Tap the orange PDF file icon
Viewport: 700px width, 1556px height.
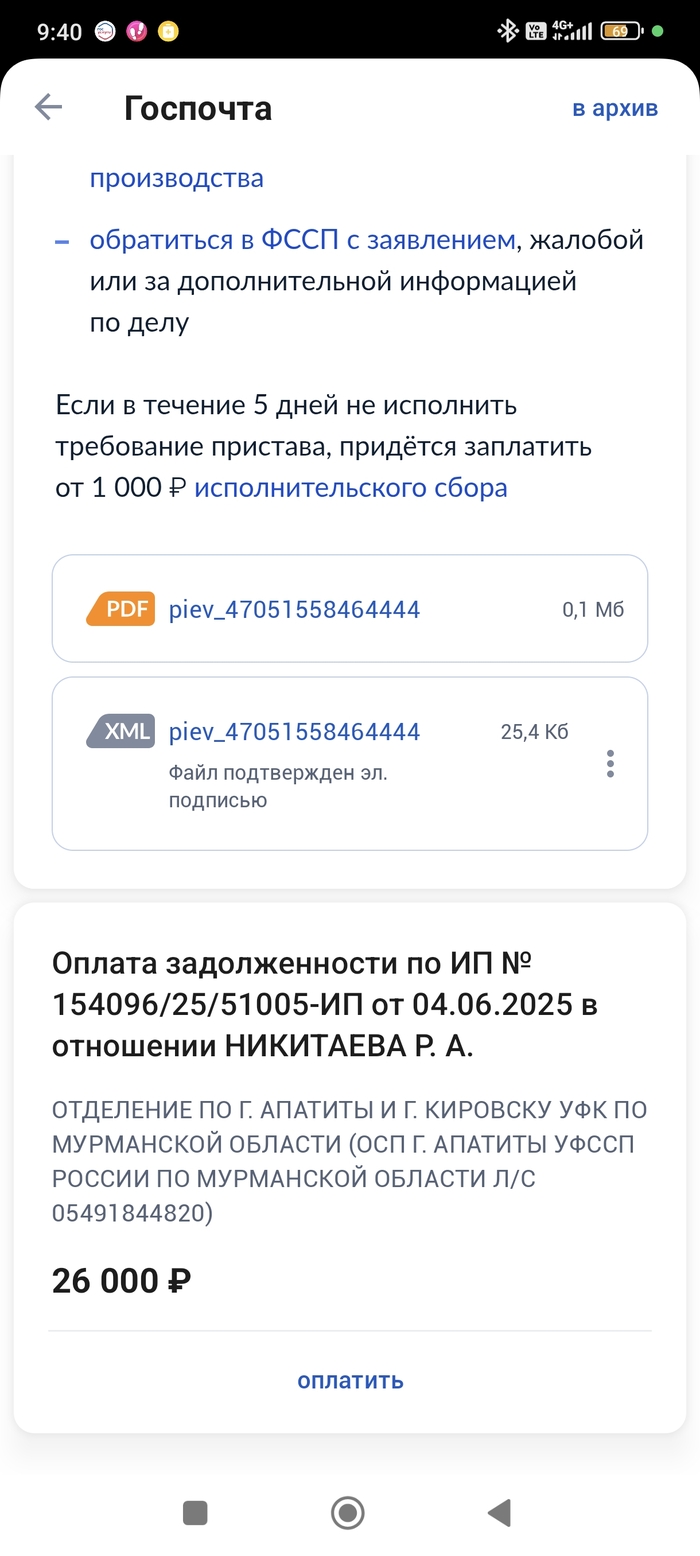[121, 609]
